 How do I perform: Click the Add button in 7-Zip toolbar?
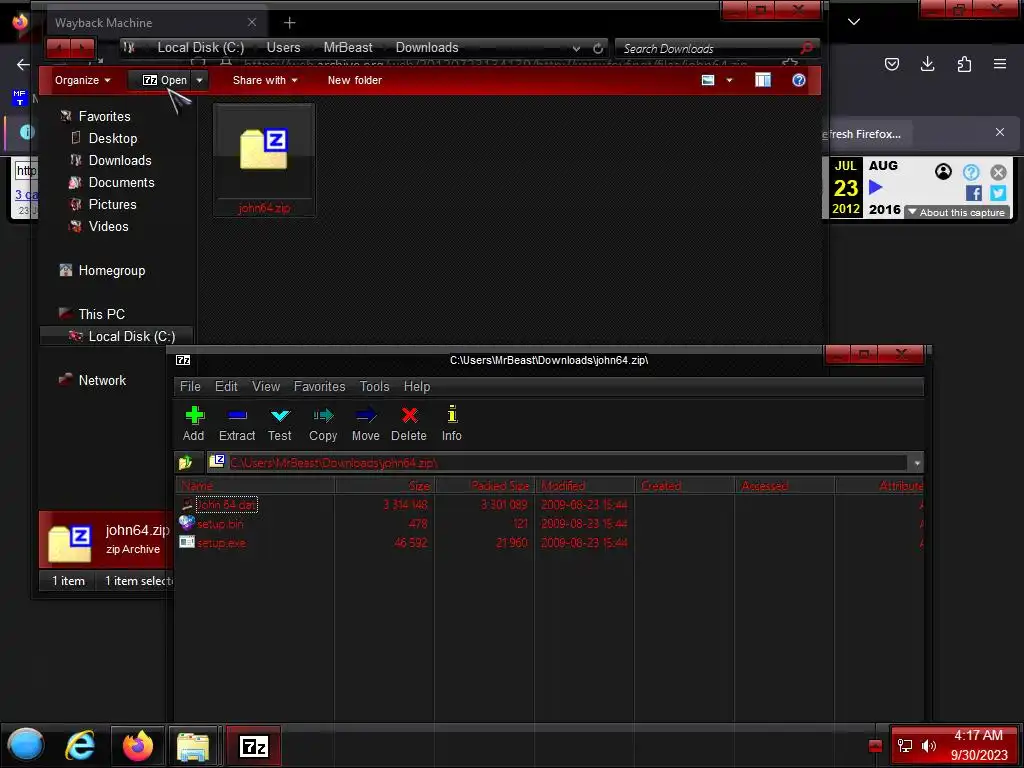tap(193, 424)
